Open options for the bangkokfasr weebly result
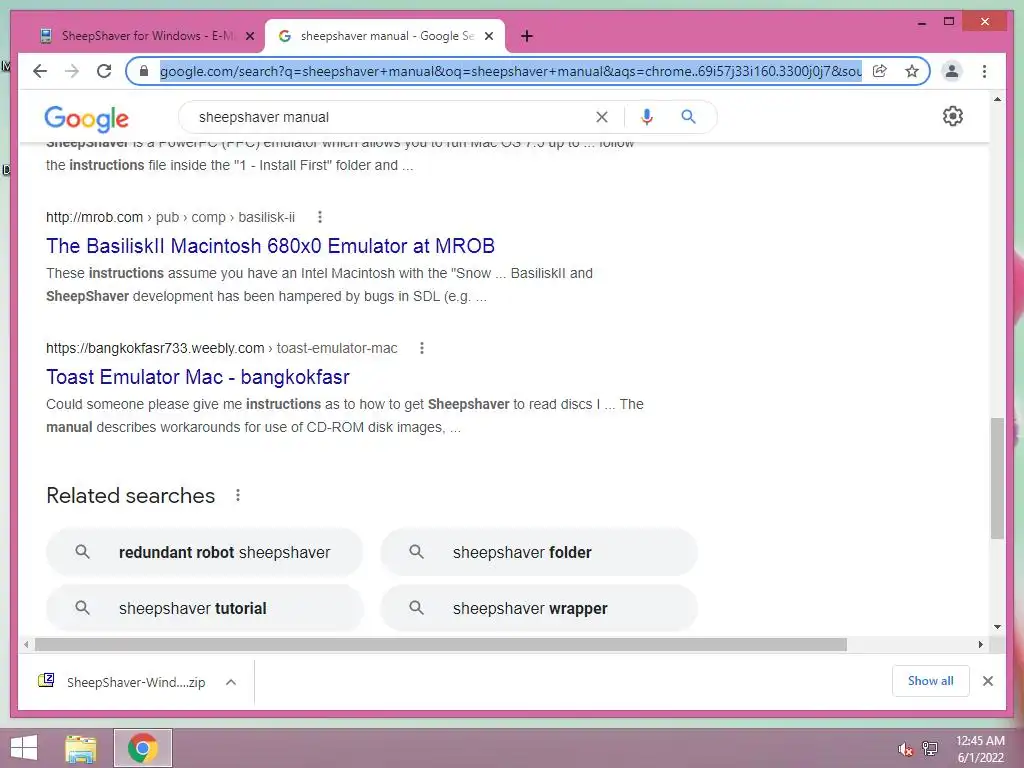 (422, 348)
